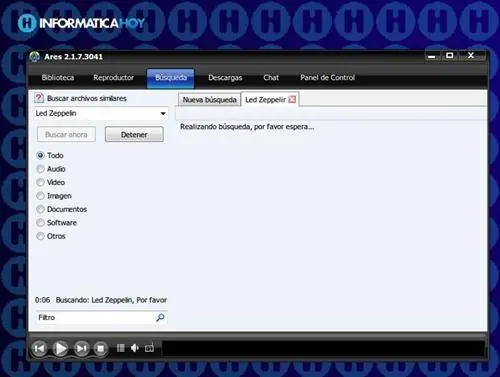Mute audio with the speaker icon
The image size is (500, 377).
point(135,348)
